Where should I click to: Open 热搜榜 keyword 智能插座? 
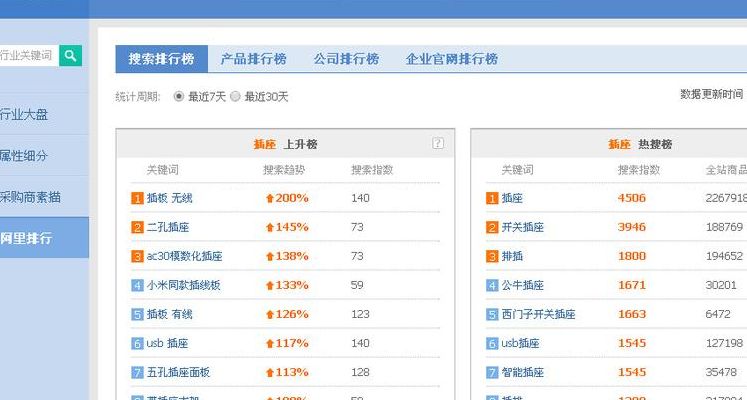[523, 372]
